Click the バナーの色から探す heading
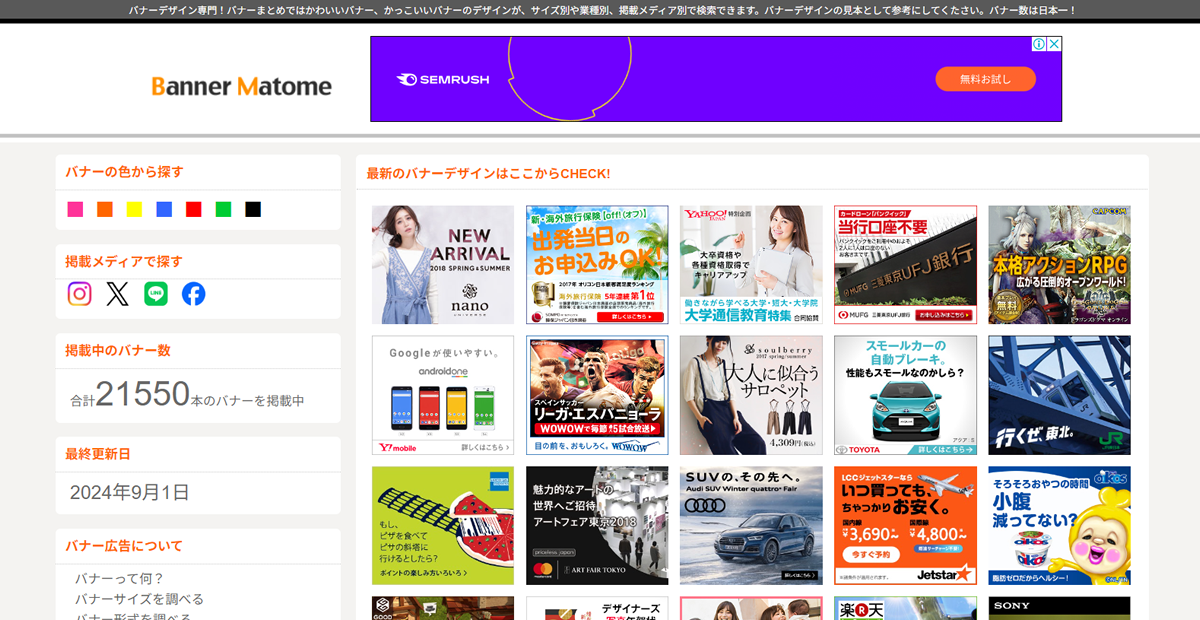This screenshot has height=620, width=1200. pos(124,171)
